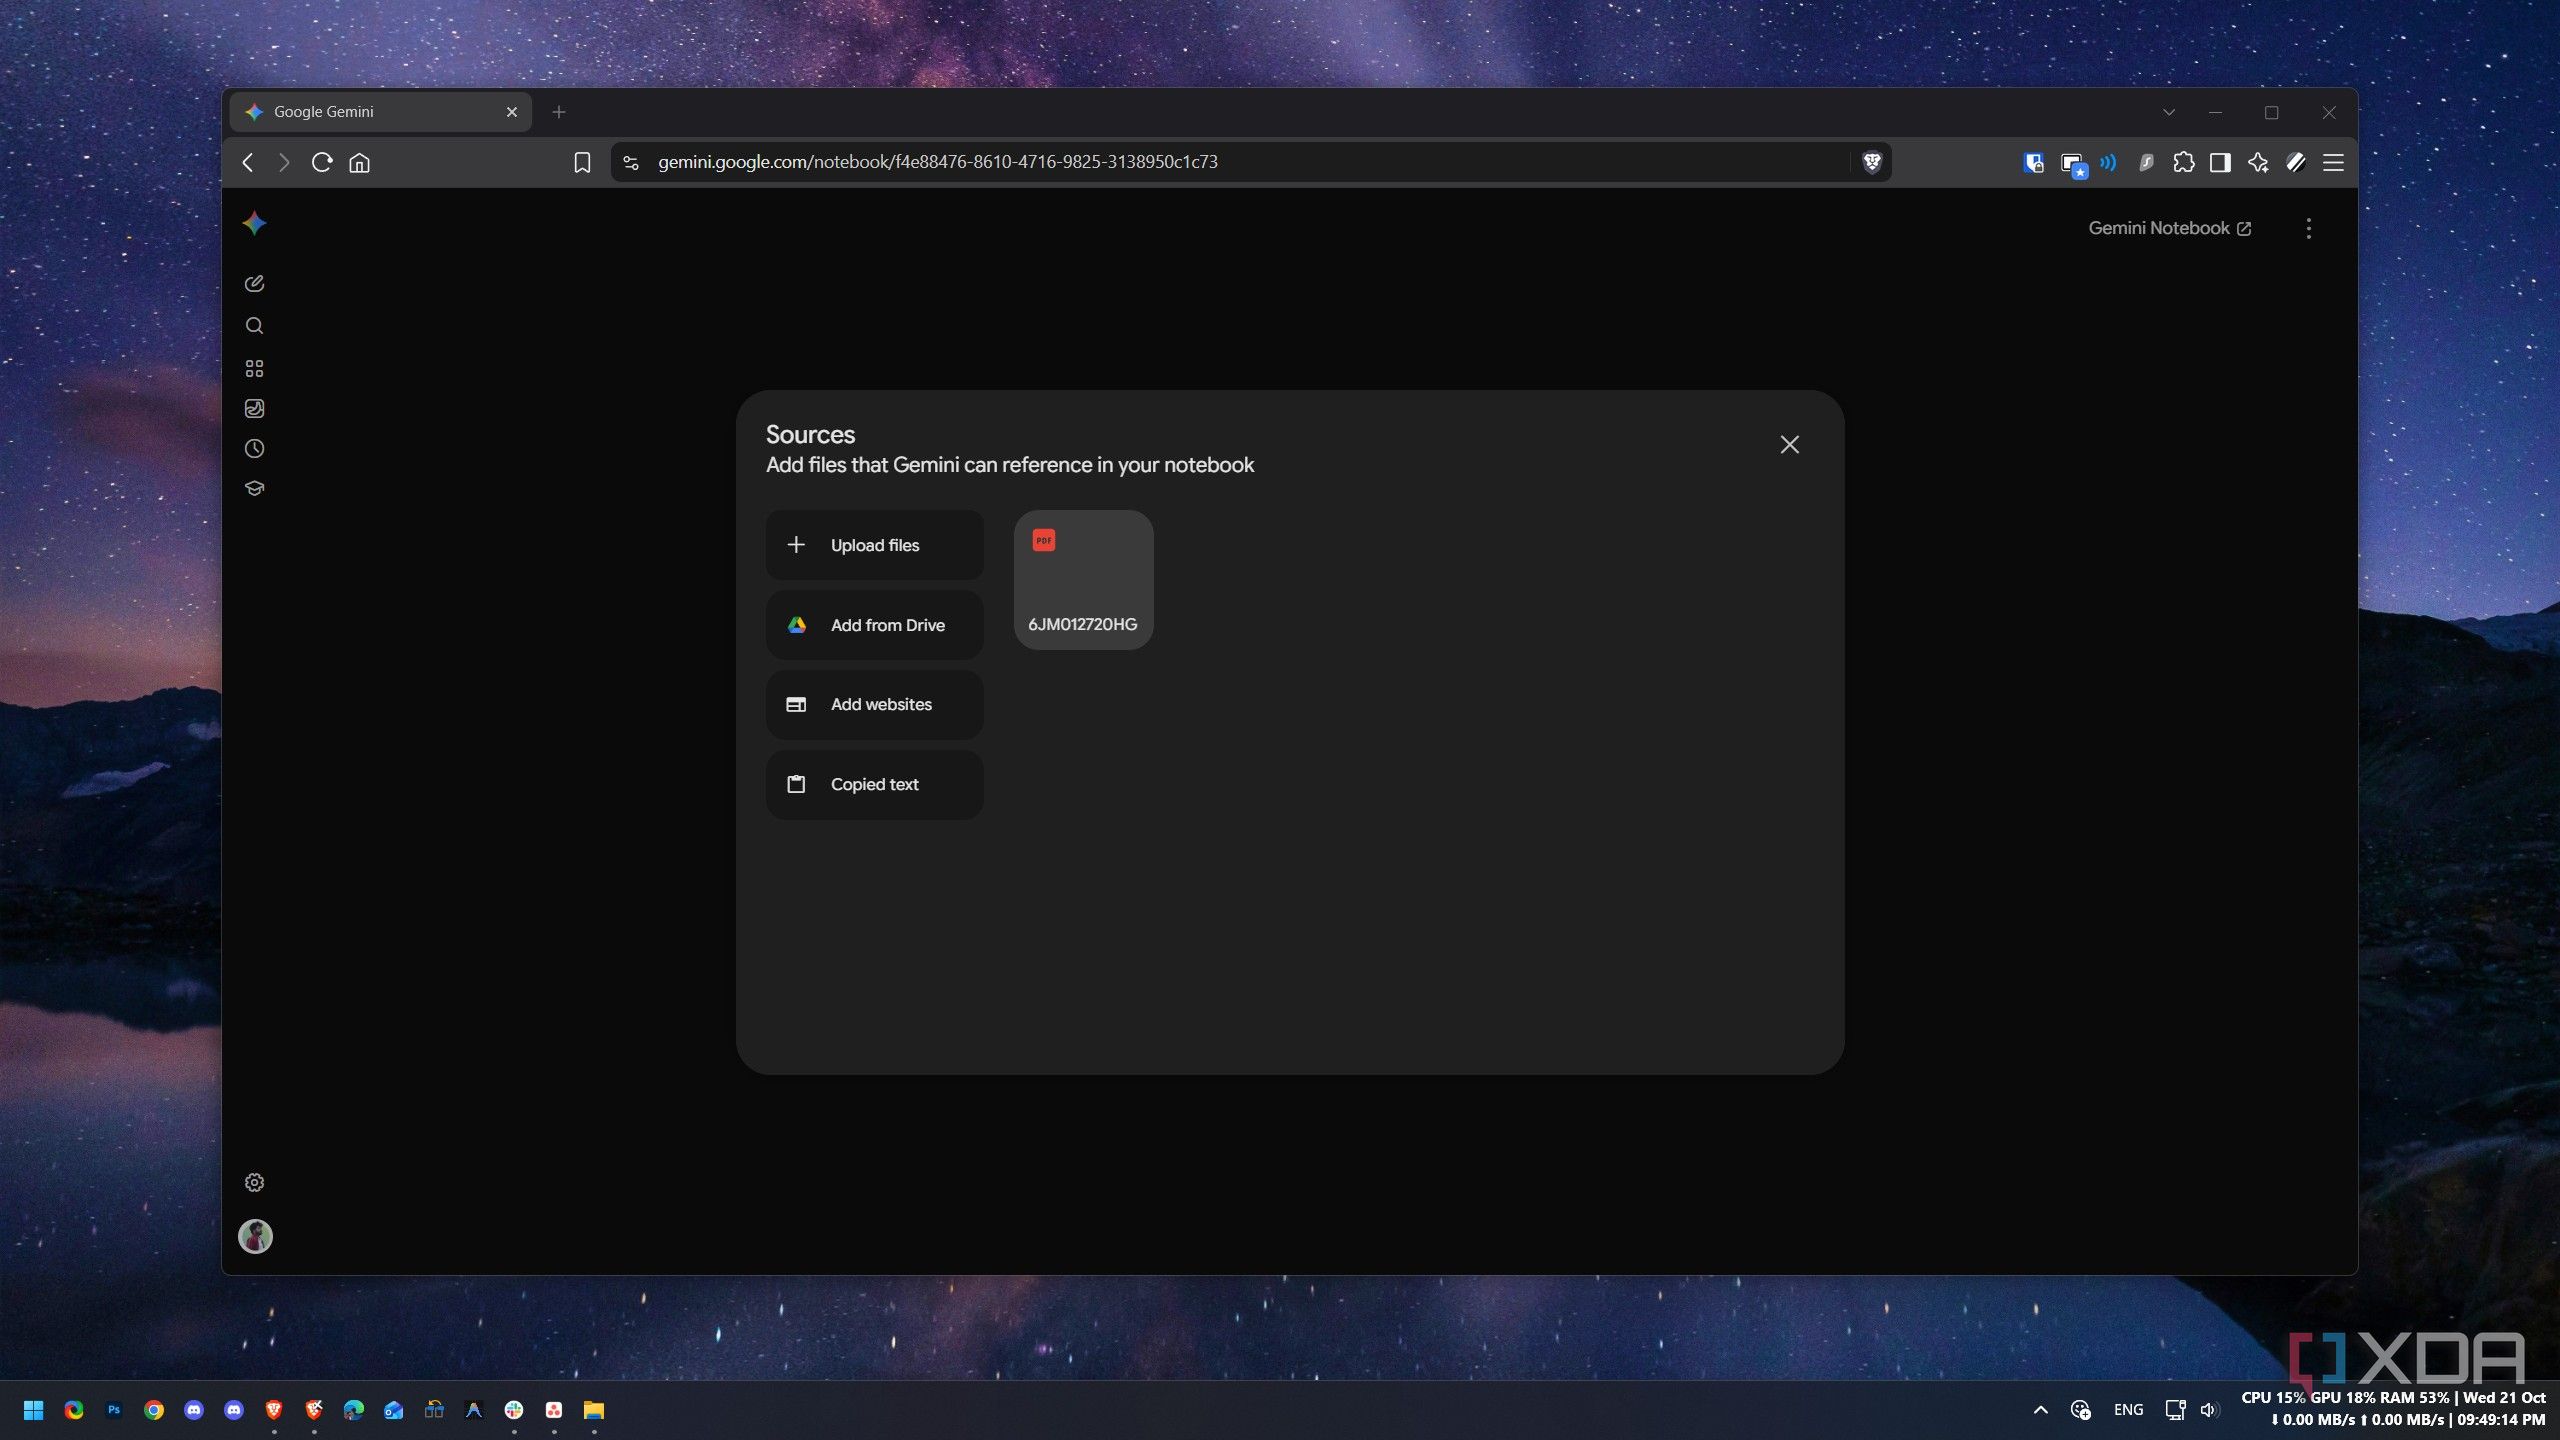
Task: Open the Windows Start menu
Action: [33, 1410]
